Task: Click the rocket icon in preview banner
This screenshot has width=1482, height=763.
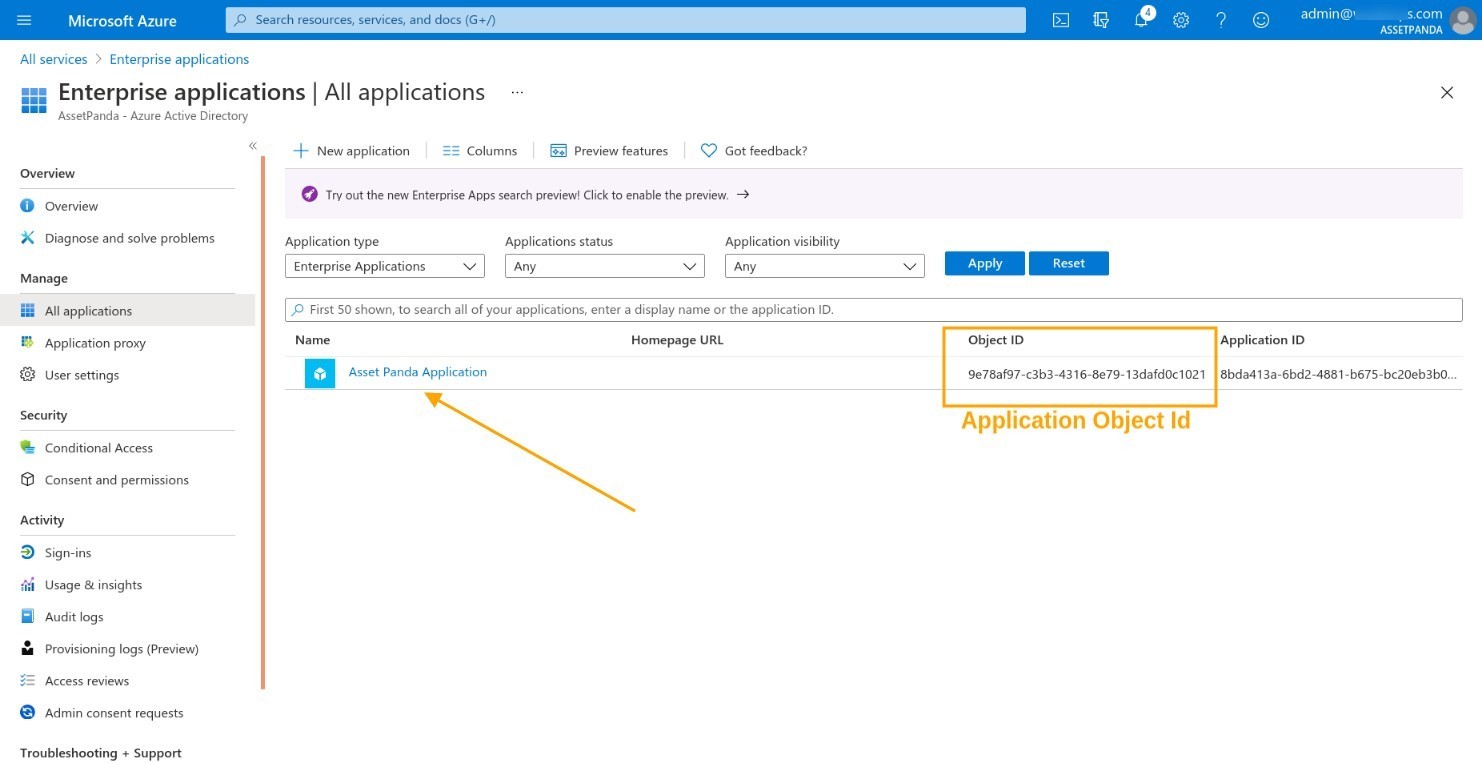Action: [x=309, y=194]
